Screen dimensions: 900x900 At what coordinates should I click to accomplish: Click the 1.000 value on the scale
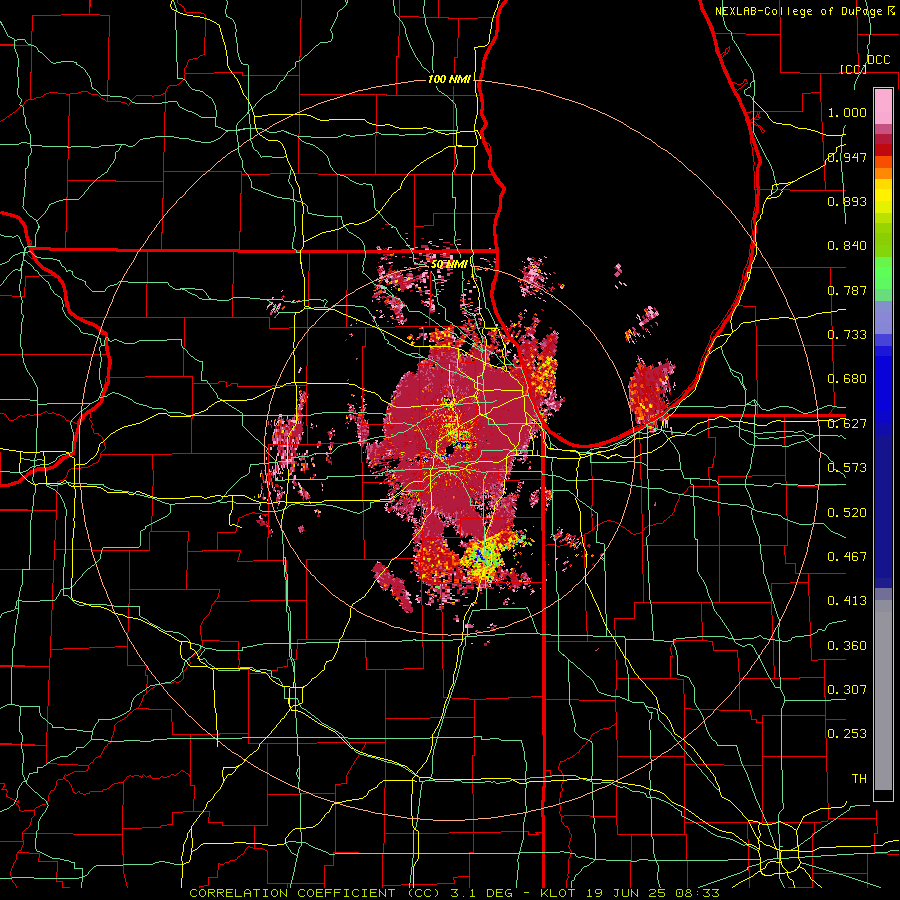847,112
